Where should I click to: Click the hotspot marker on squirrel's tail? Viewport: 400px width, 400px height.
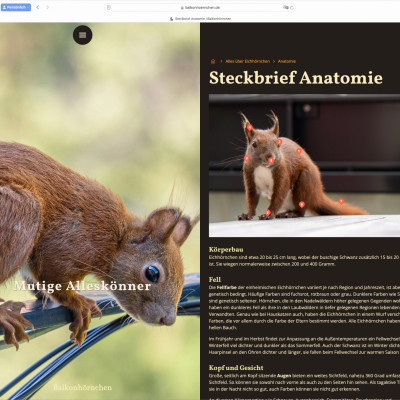coord(341,201)
